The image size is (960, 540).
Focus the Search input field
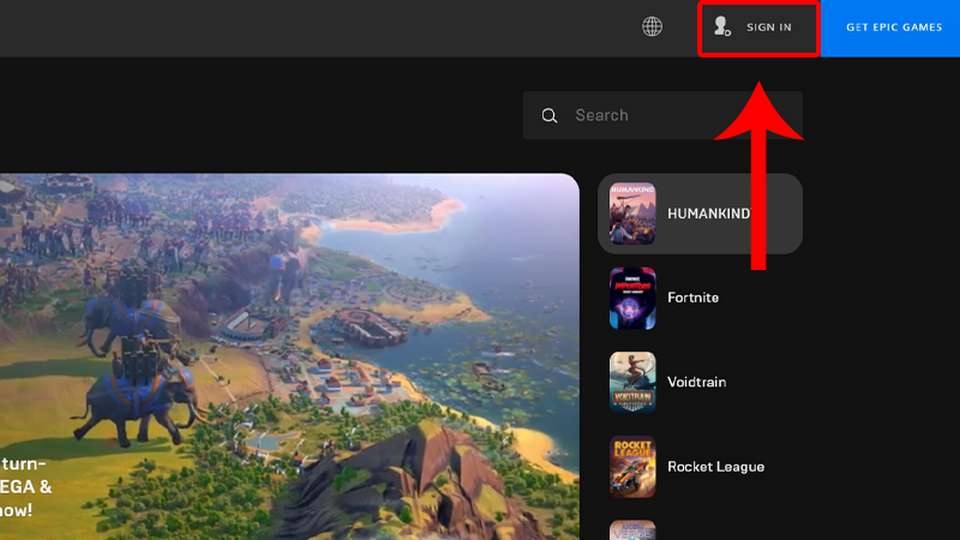[x=662, y=115]
